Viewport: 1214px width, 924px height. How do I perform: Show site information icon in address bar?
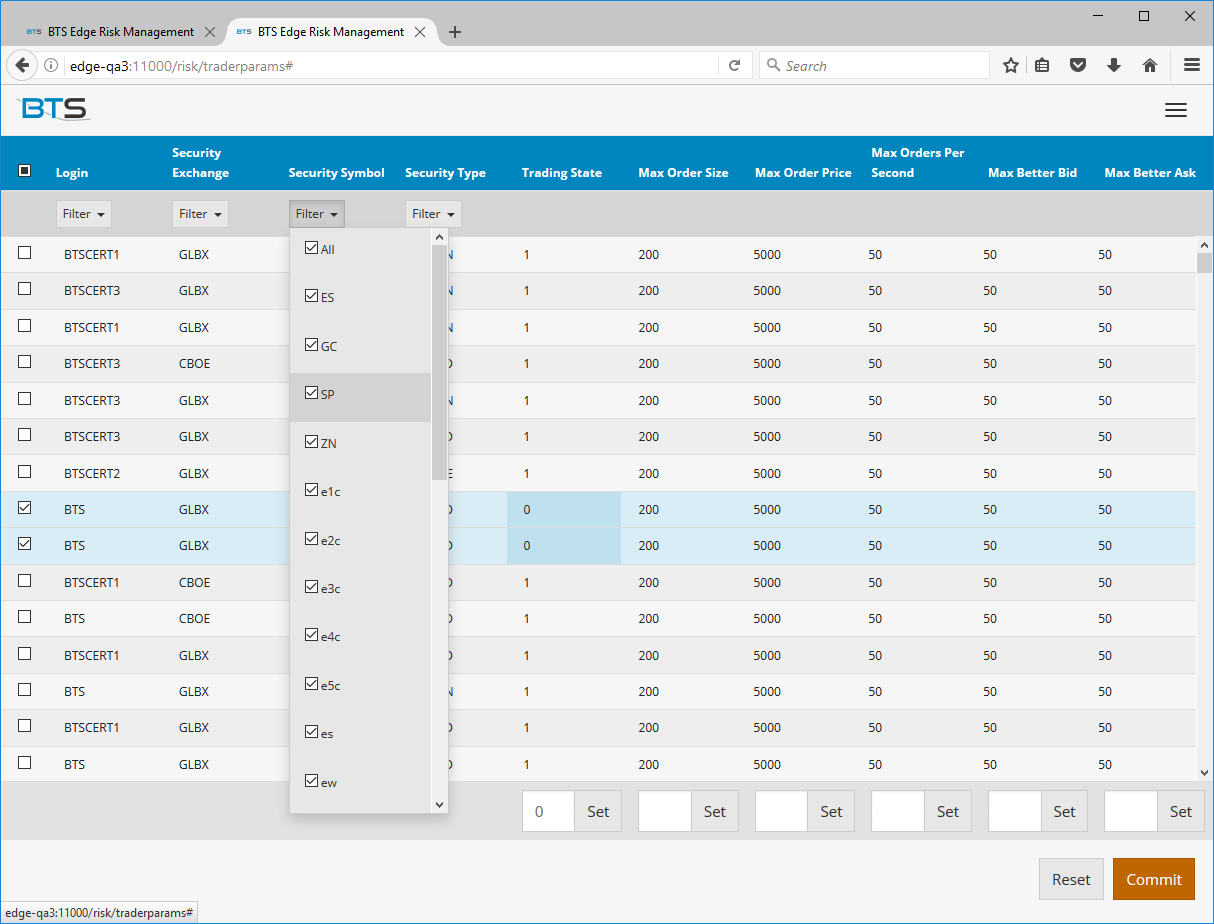click(x=51, y=66)
